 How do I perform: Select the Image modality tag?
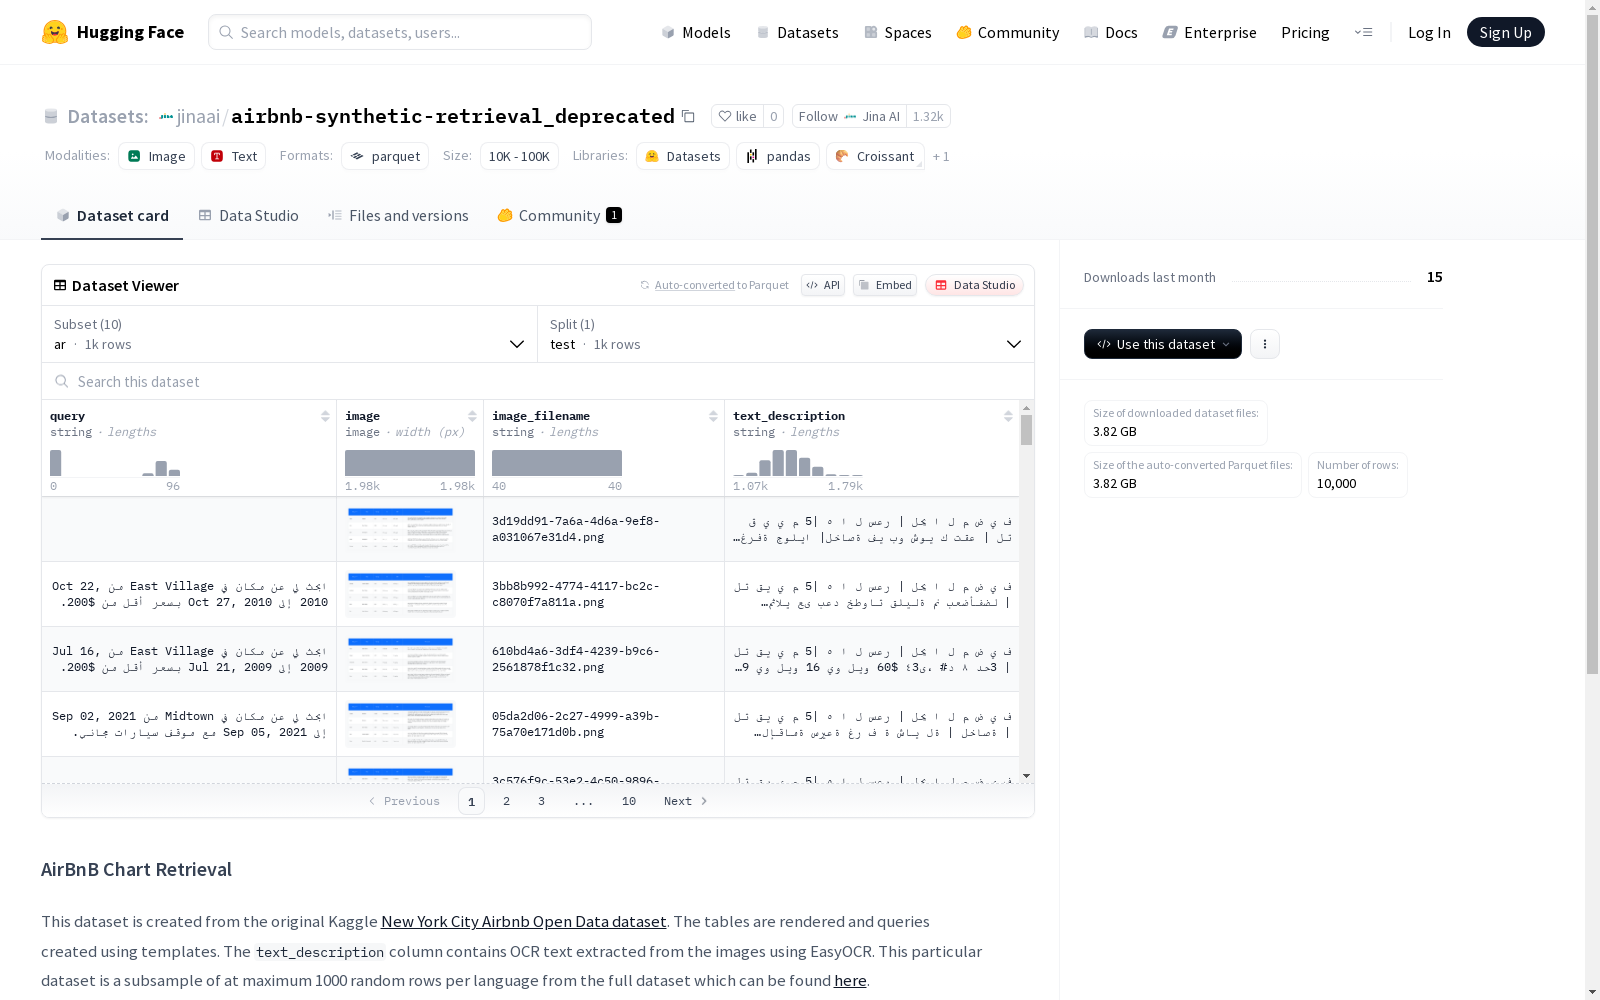pos(157,156)
